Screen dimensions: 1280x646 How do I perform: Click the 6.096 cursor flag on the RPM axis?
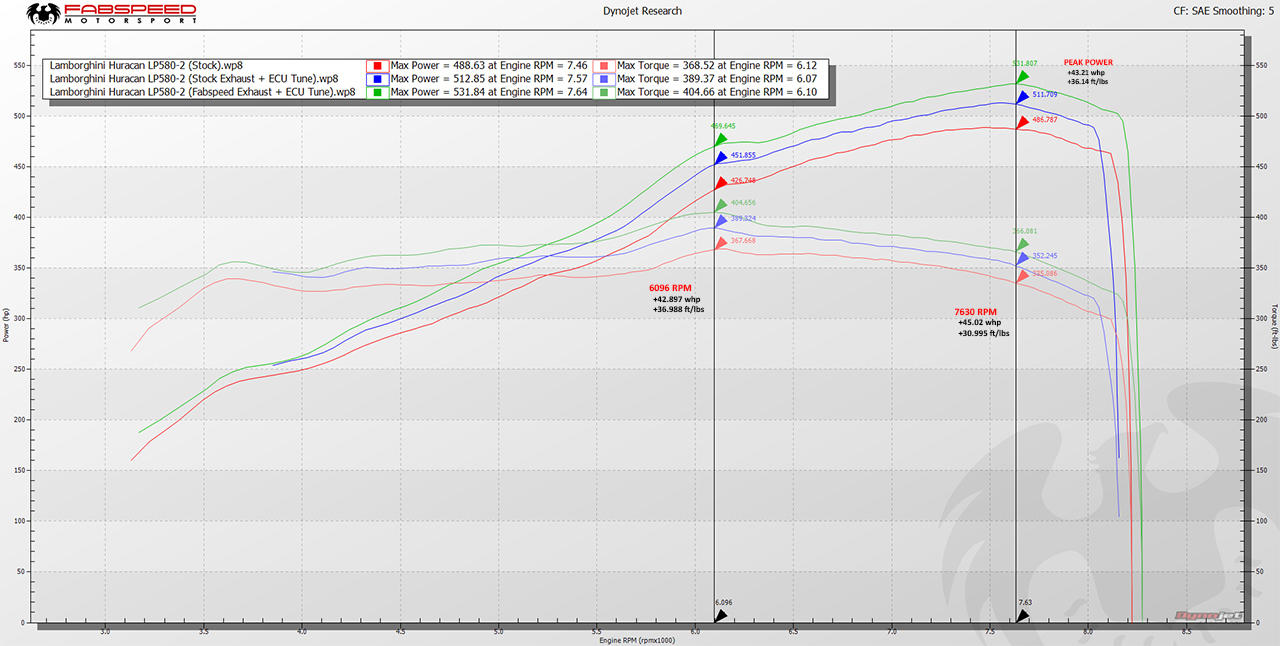click(721, 601)
